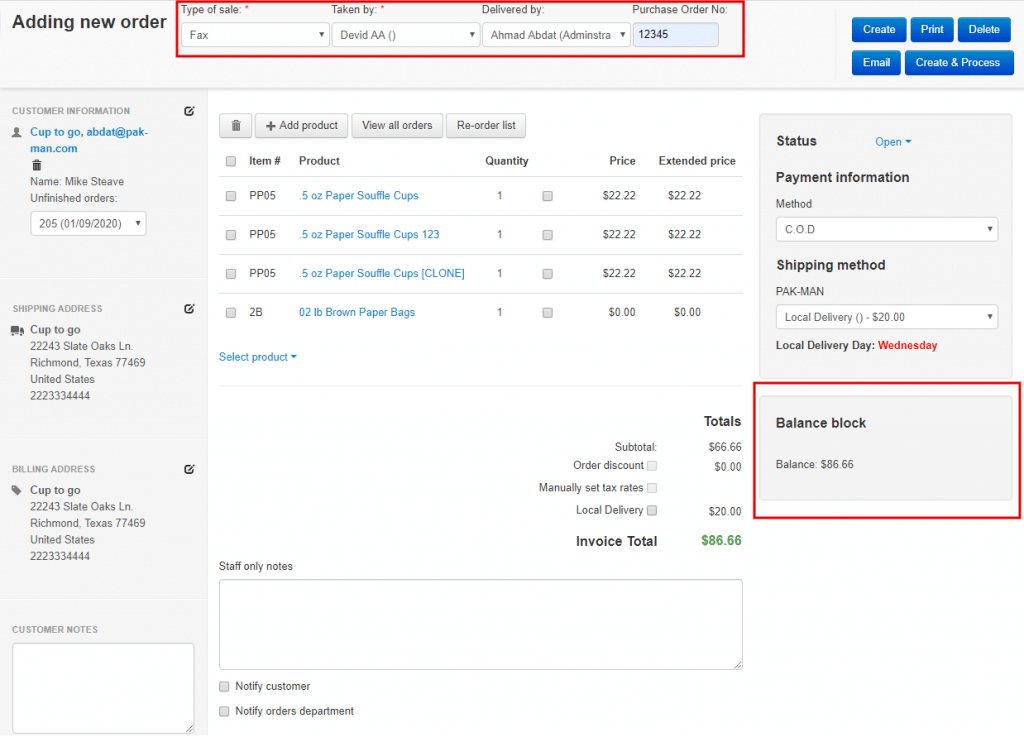
Task: Click edit icon beside Shipping Address
Action: [189, 309]
